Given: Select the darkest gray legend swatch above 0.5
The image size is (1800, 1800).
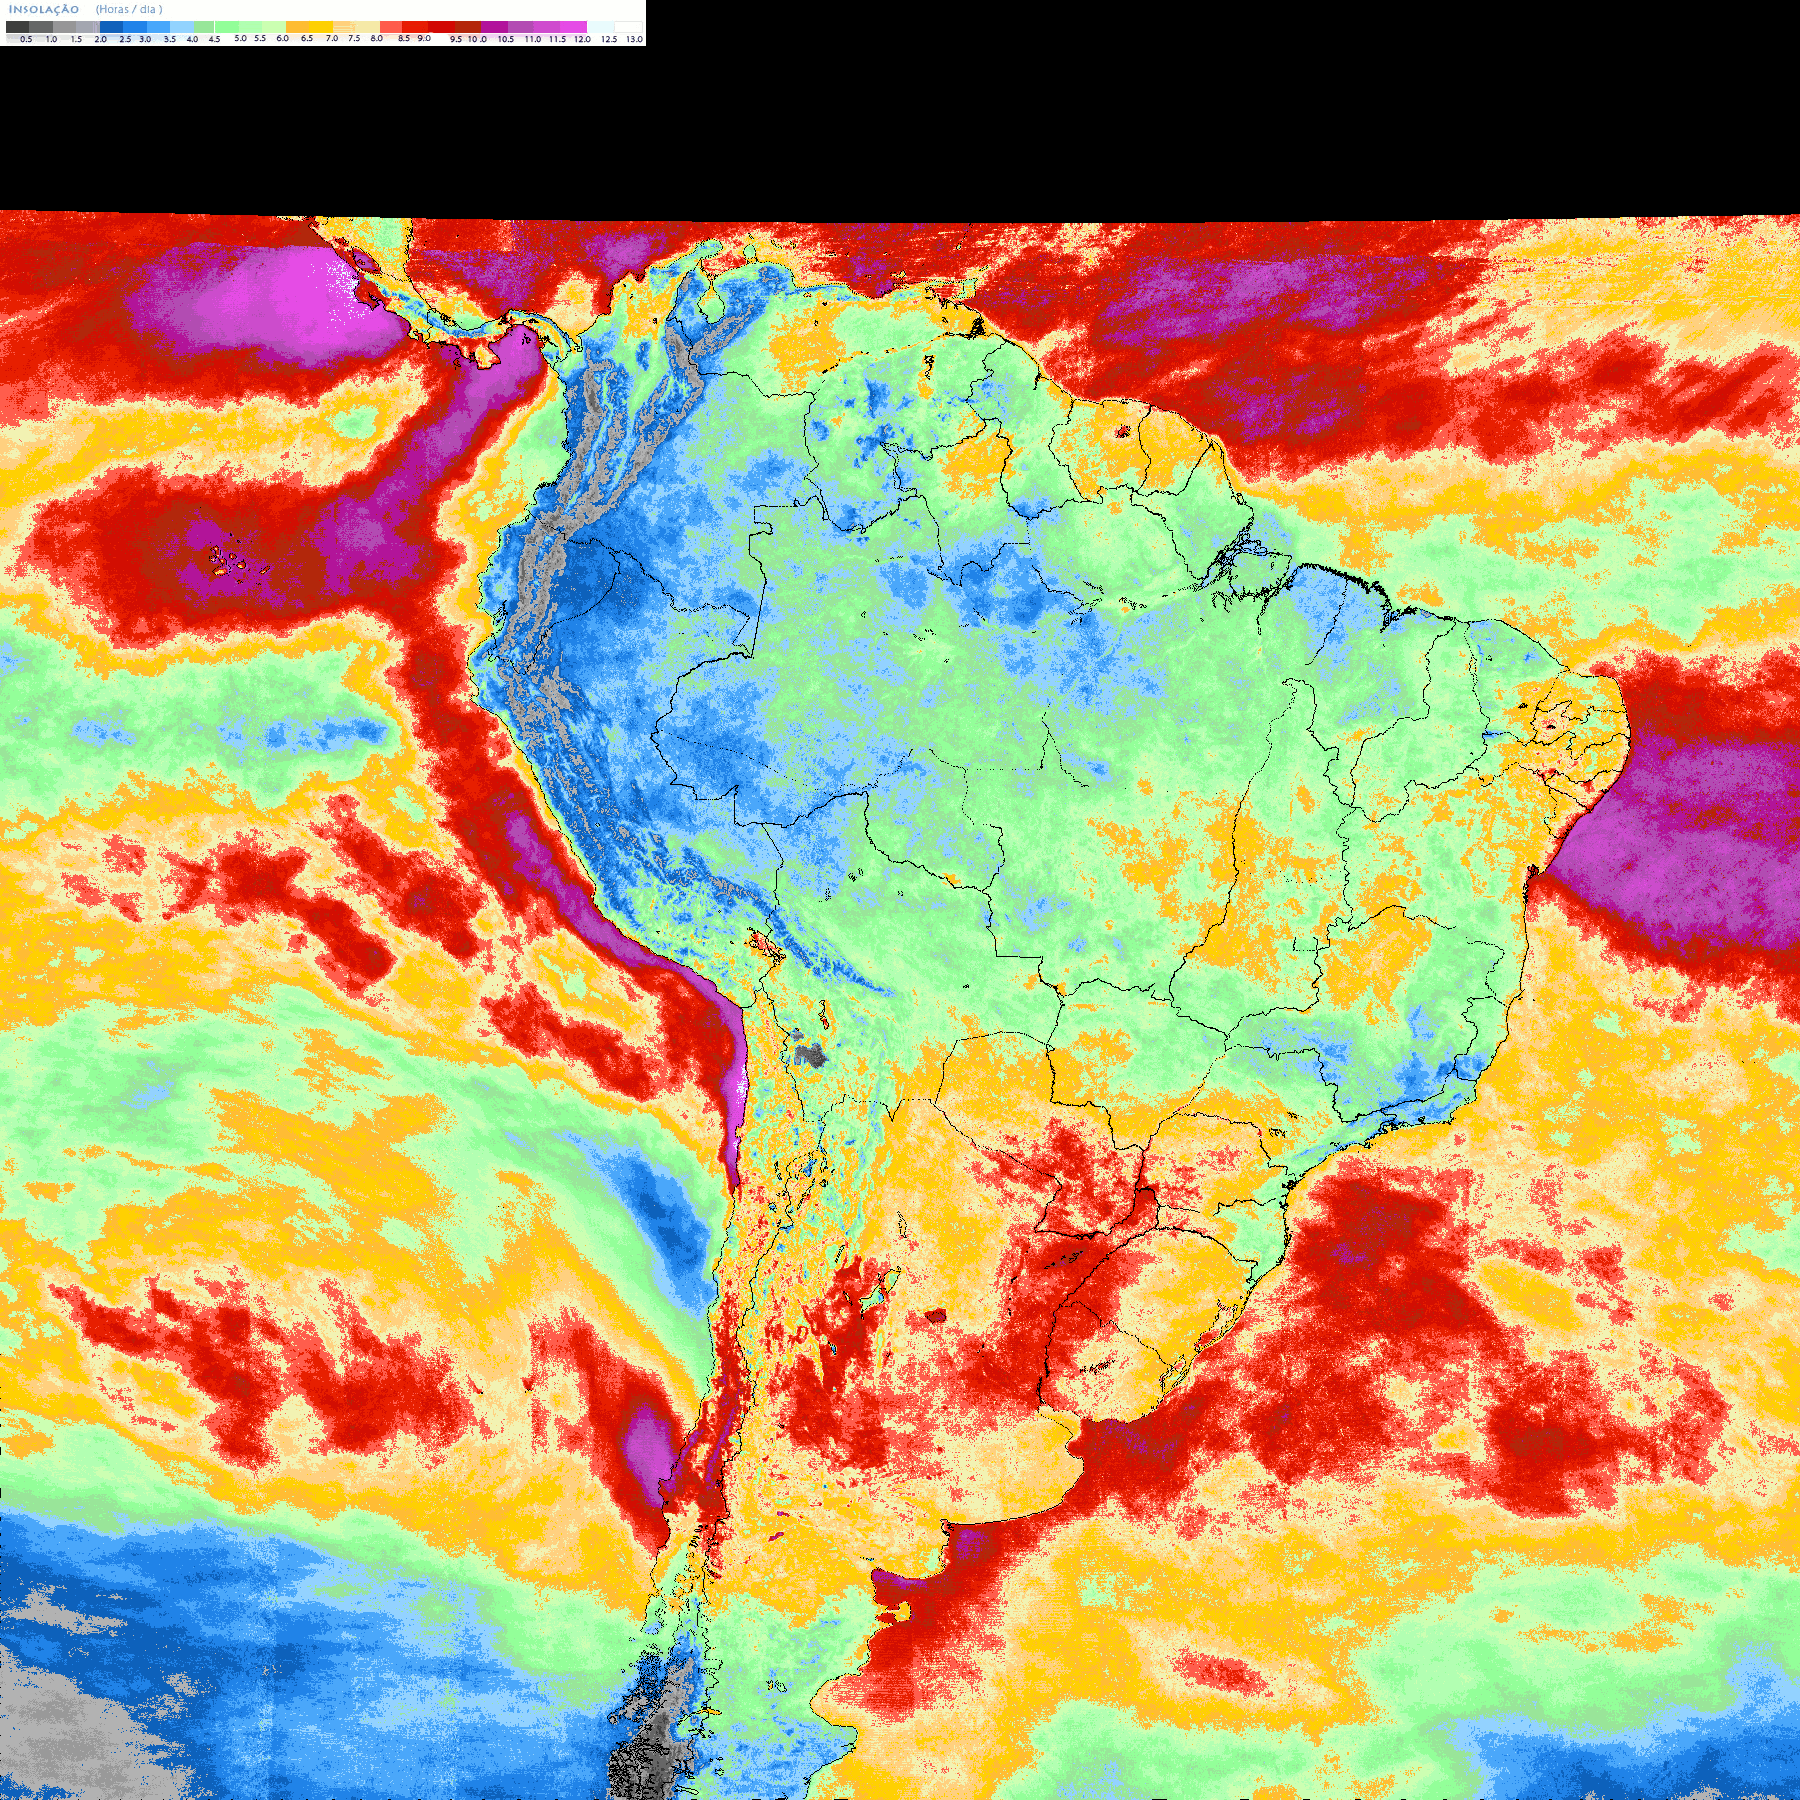Looking at the screenshot, I should click(x=17, y=27).
